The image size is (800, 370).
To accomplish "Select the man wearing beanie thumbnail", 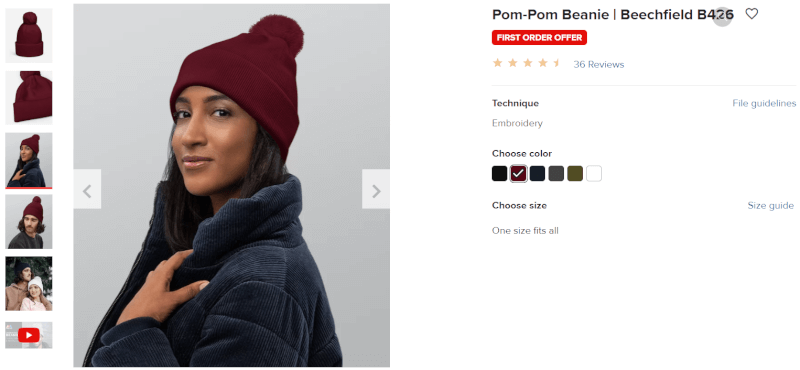I will click(x=29, y=221).
